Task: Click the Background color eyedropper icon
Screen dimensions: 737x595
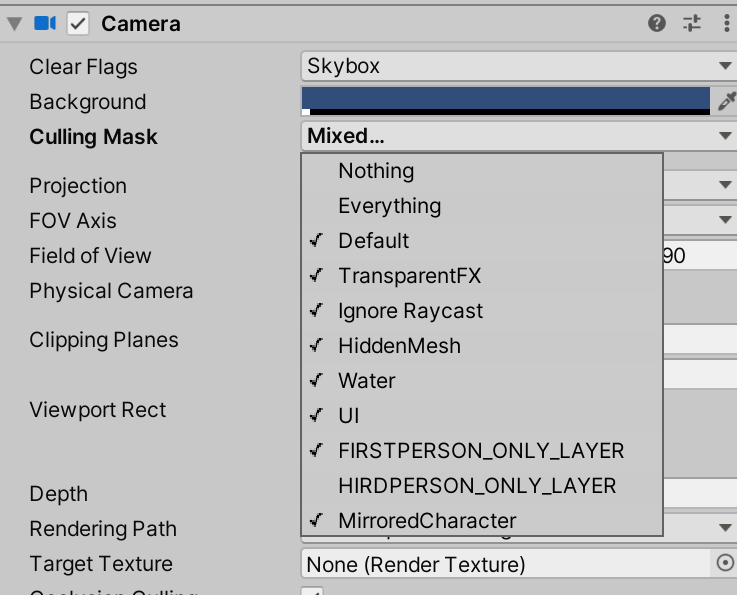Action: click(x=727, y=101)
